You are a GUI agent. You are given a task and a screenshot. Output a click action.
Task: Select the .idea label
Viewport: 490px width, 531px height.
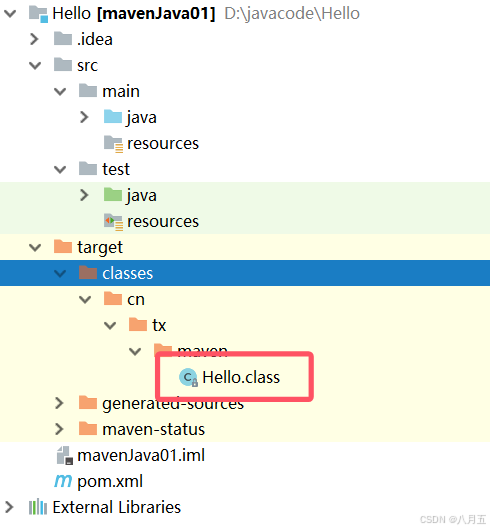95,39
